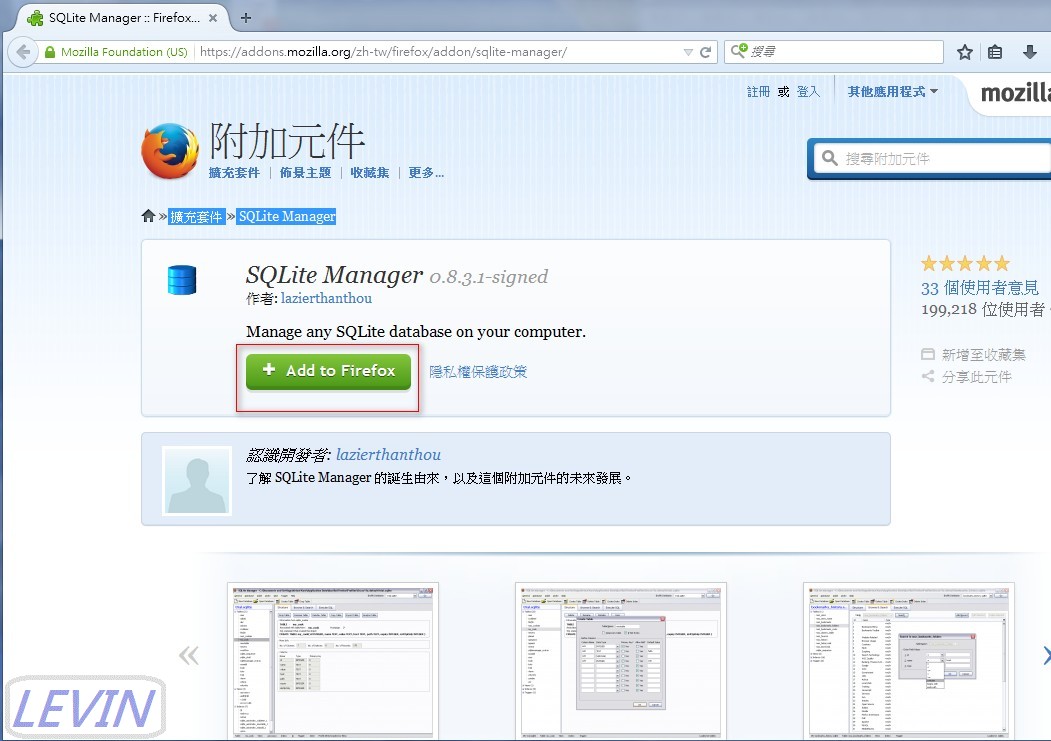1051x741 pixels.
Task: Open the first screenshot thumbnail
Action: click(333, 661)
